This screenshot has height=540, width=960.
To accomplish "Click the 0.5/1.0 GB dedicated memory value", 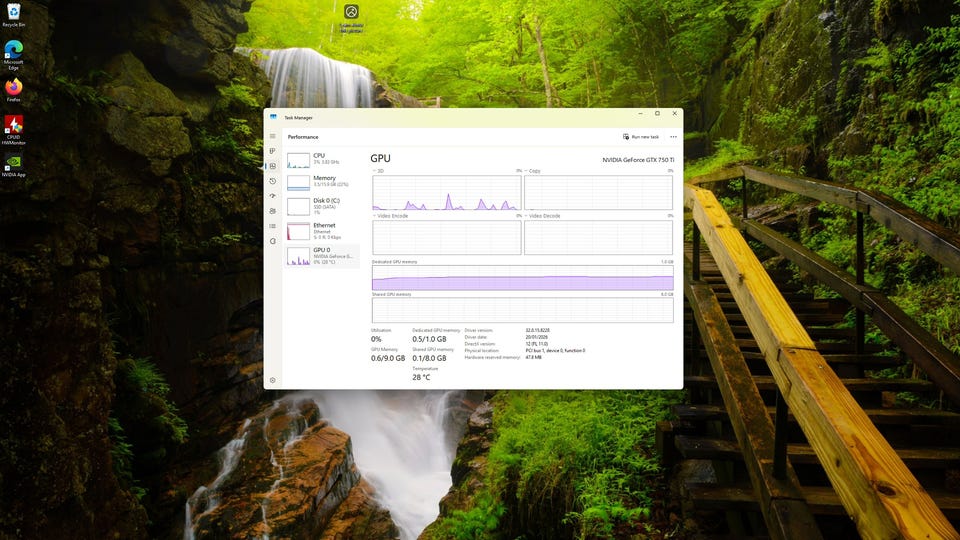I will [x=429, y=339].
